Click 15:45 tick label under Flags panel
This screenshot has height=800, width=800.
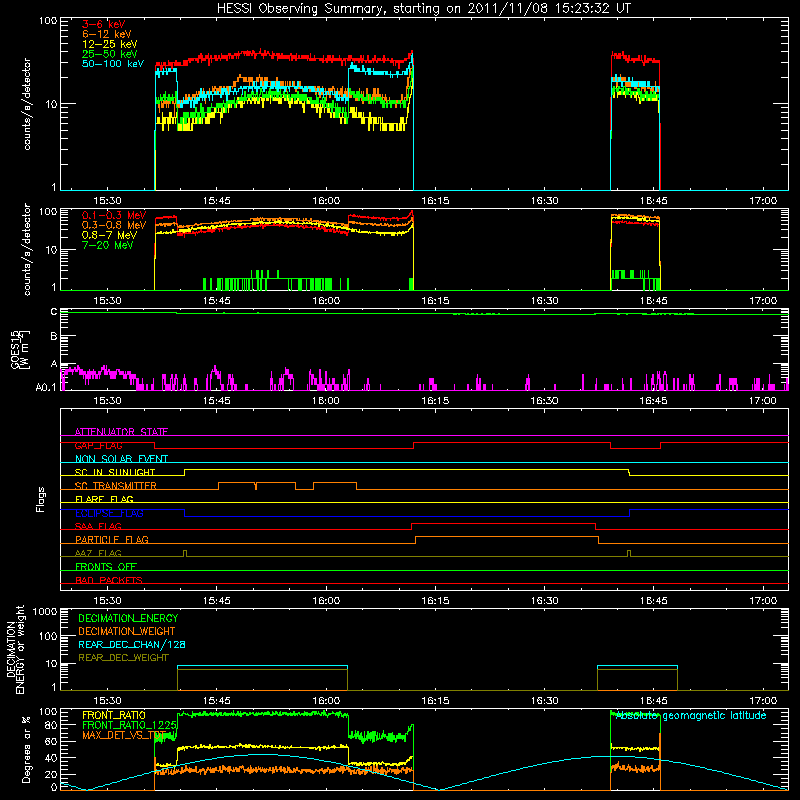(x=216, y=601)
